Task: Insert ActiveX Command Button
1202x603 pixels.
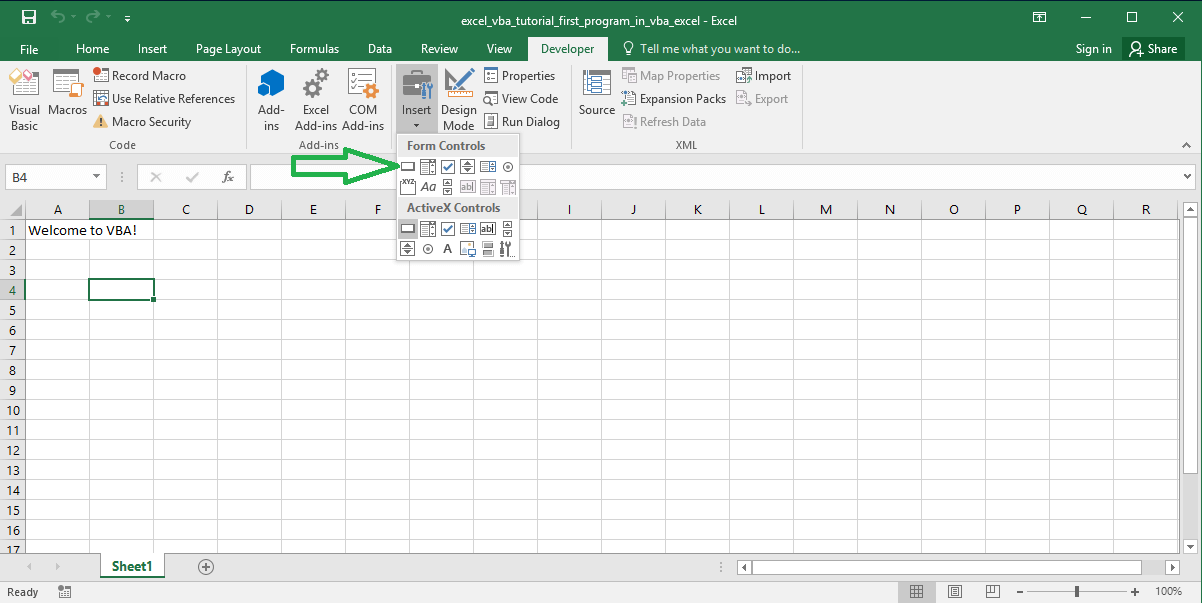Action: pos(408,229)
